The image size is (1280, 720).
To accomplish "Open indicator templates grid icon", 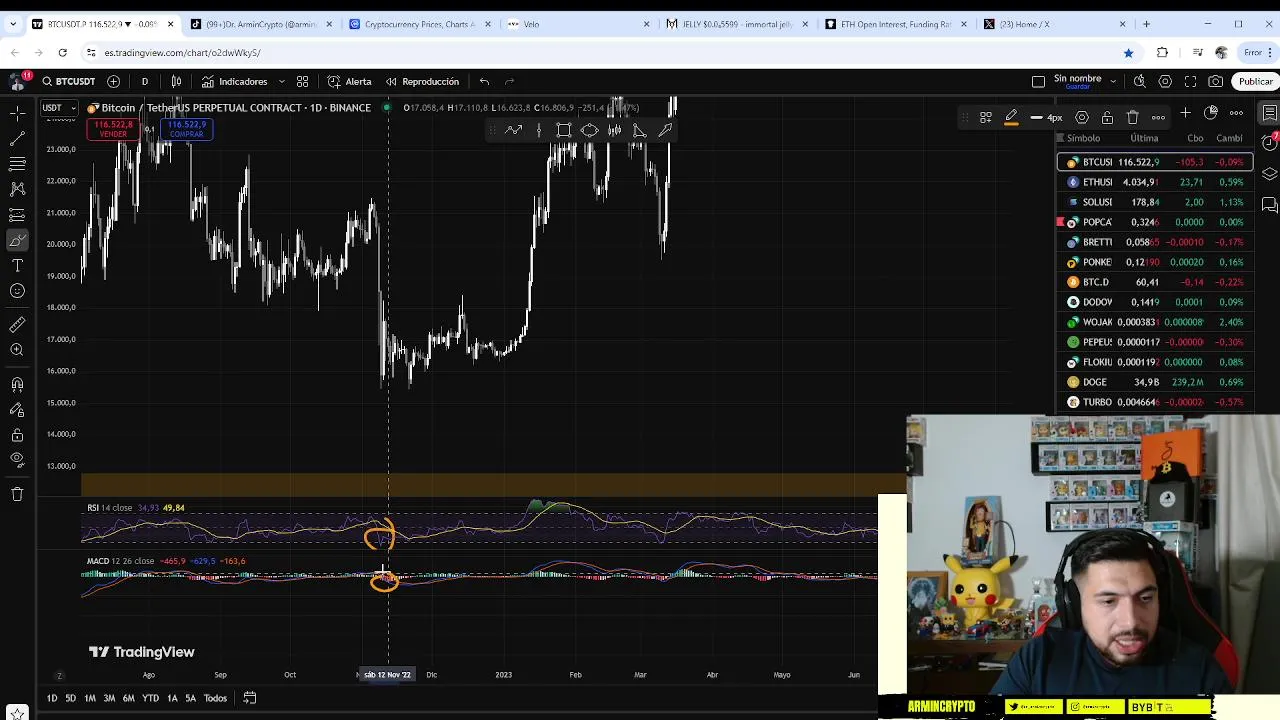I will [302, 81].
